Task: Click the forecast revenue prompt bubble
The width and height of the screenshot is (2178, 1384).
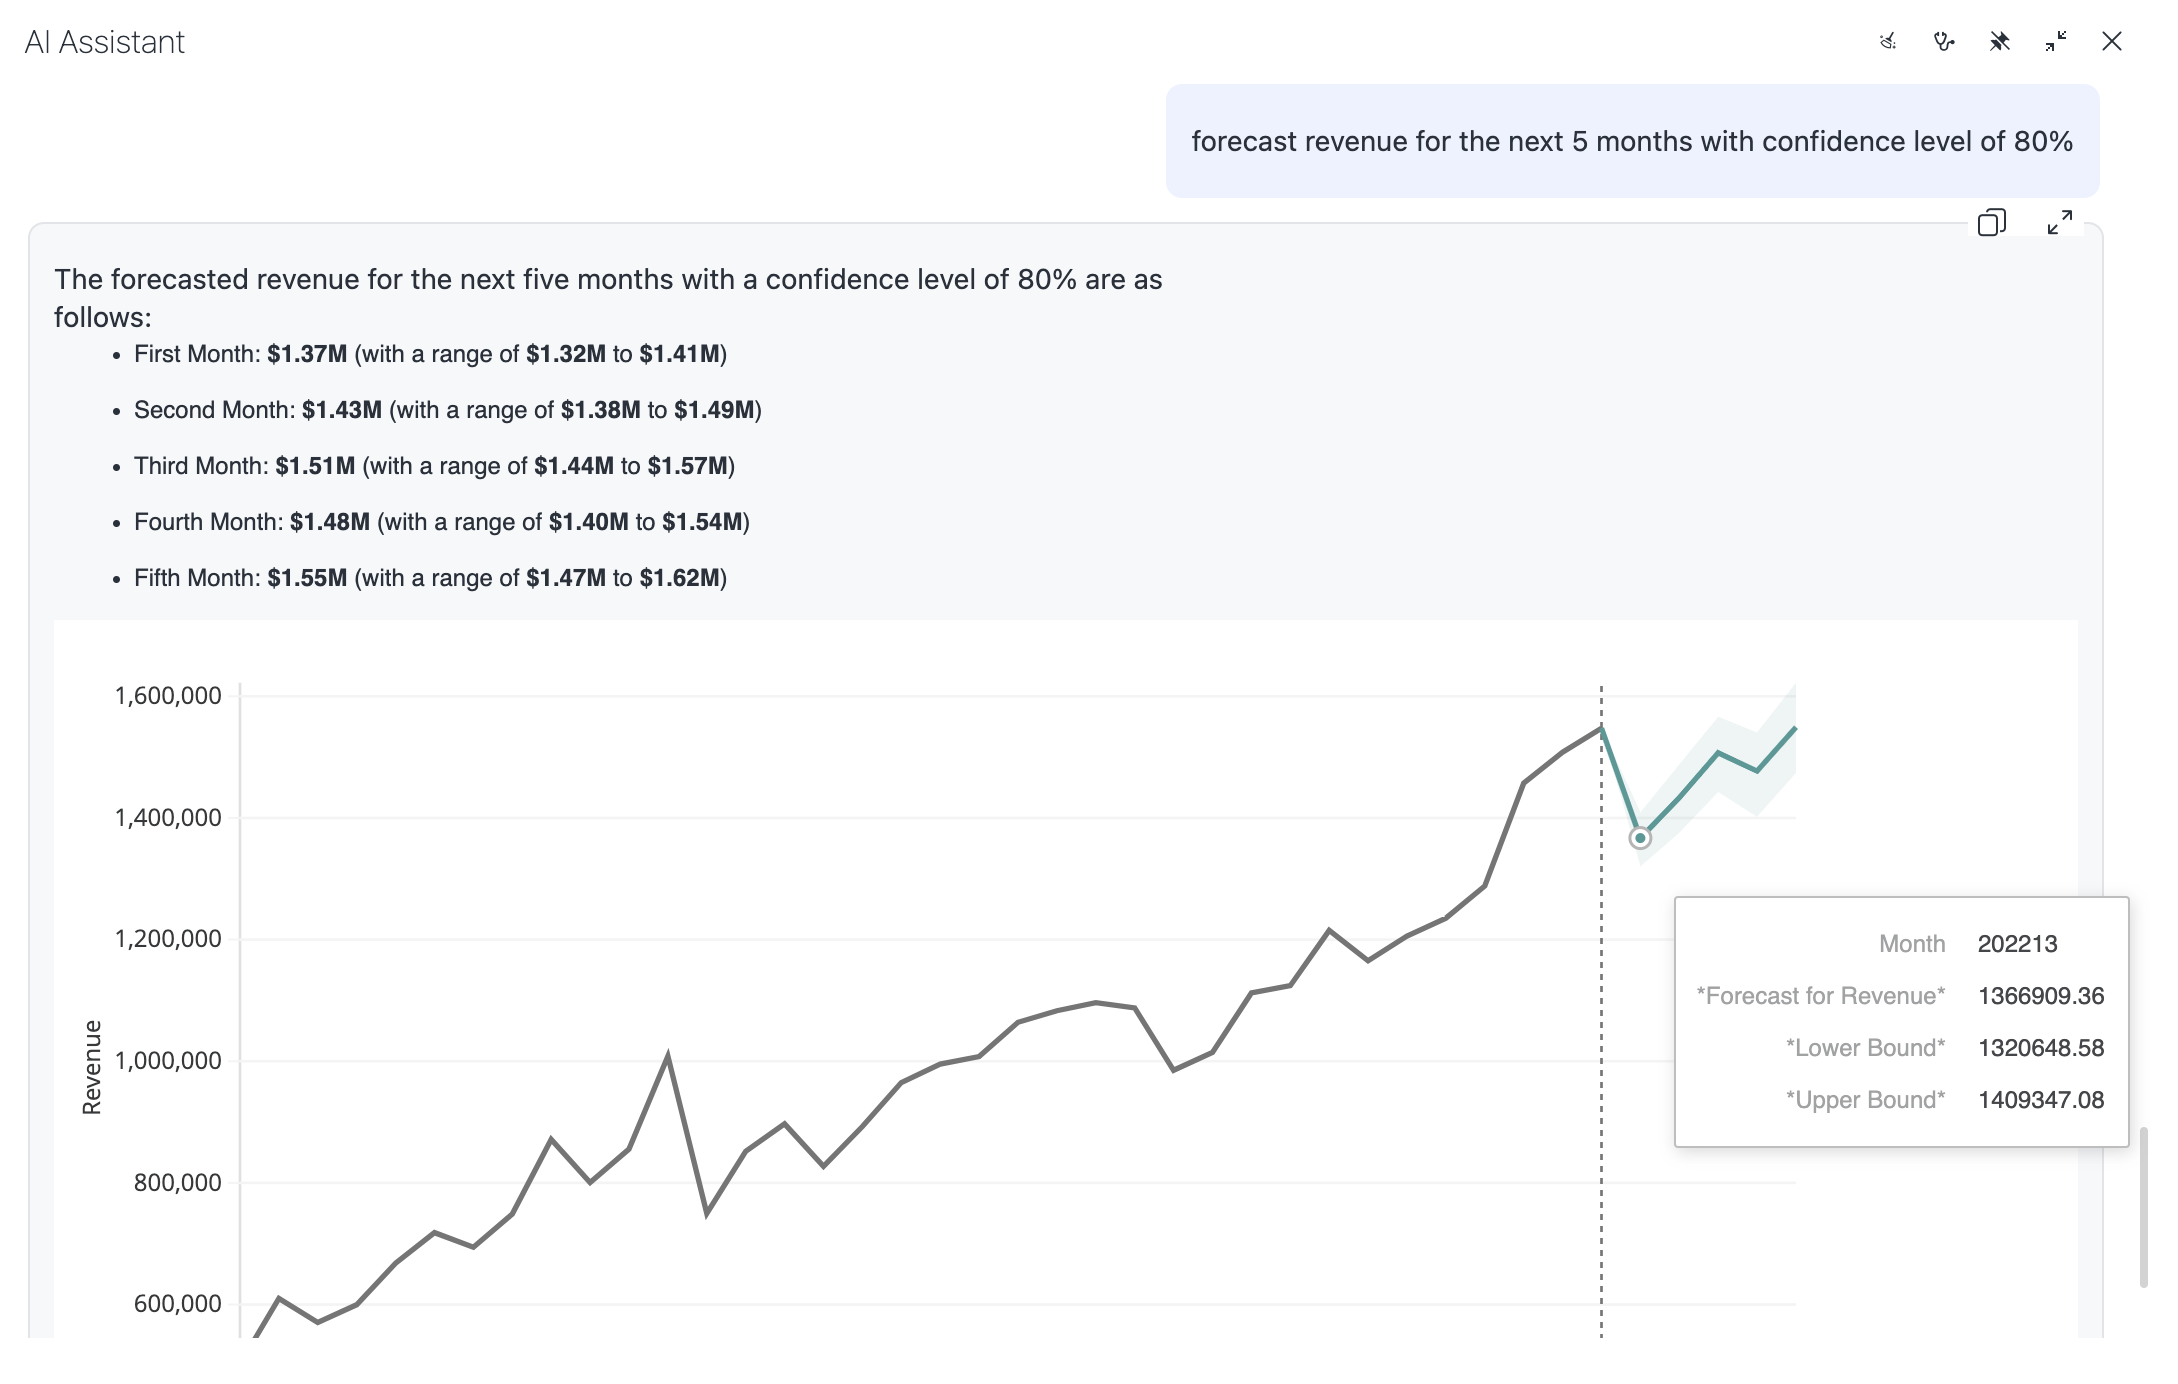Action: 1632,141
